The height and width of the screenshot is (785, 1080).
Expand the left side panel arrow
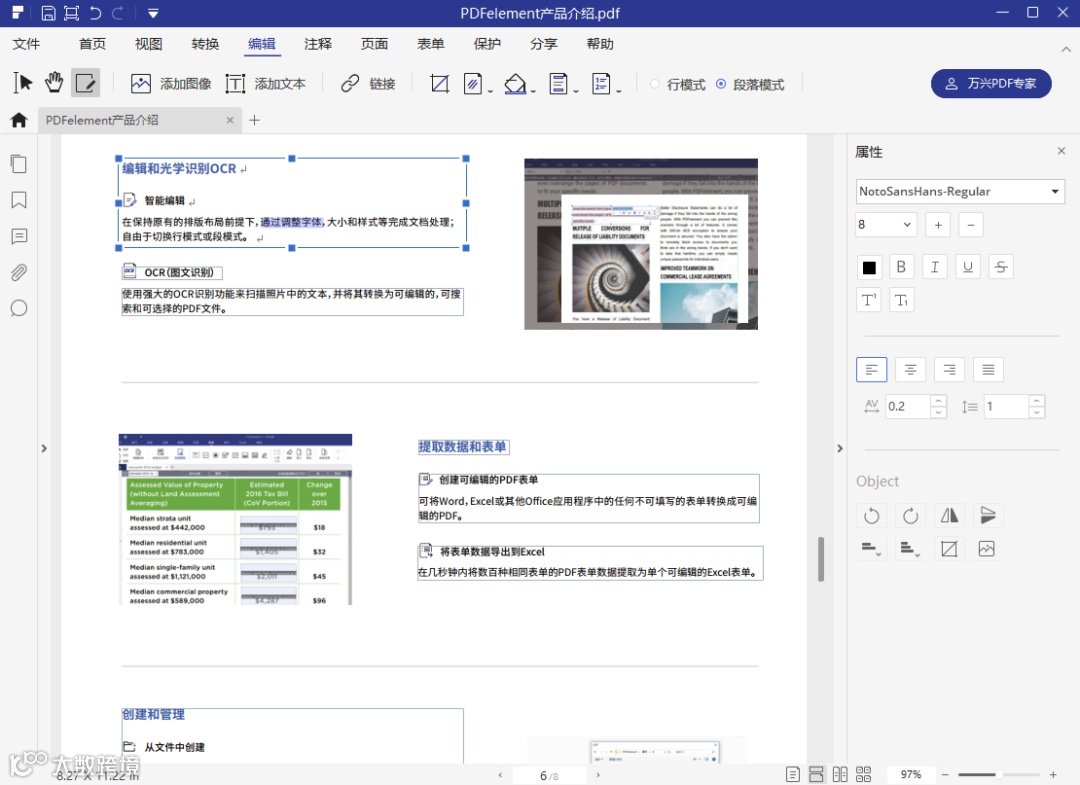point(44,448)
